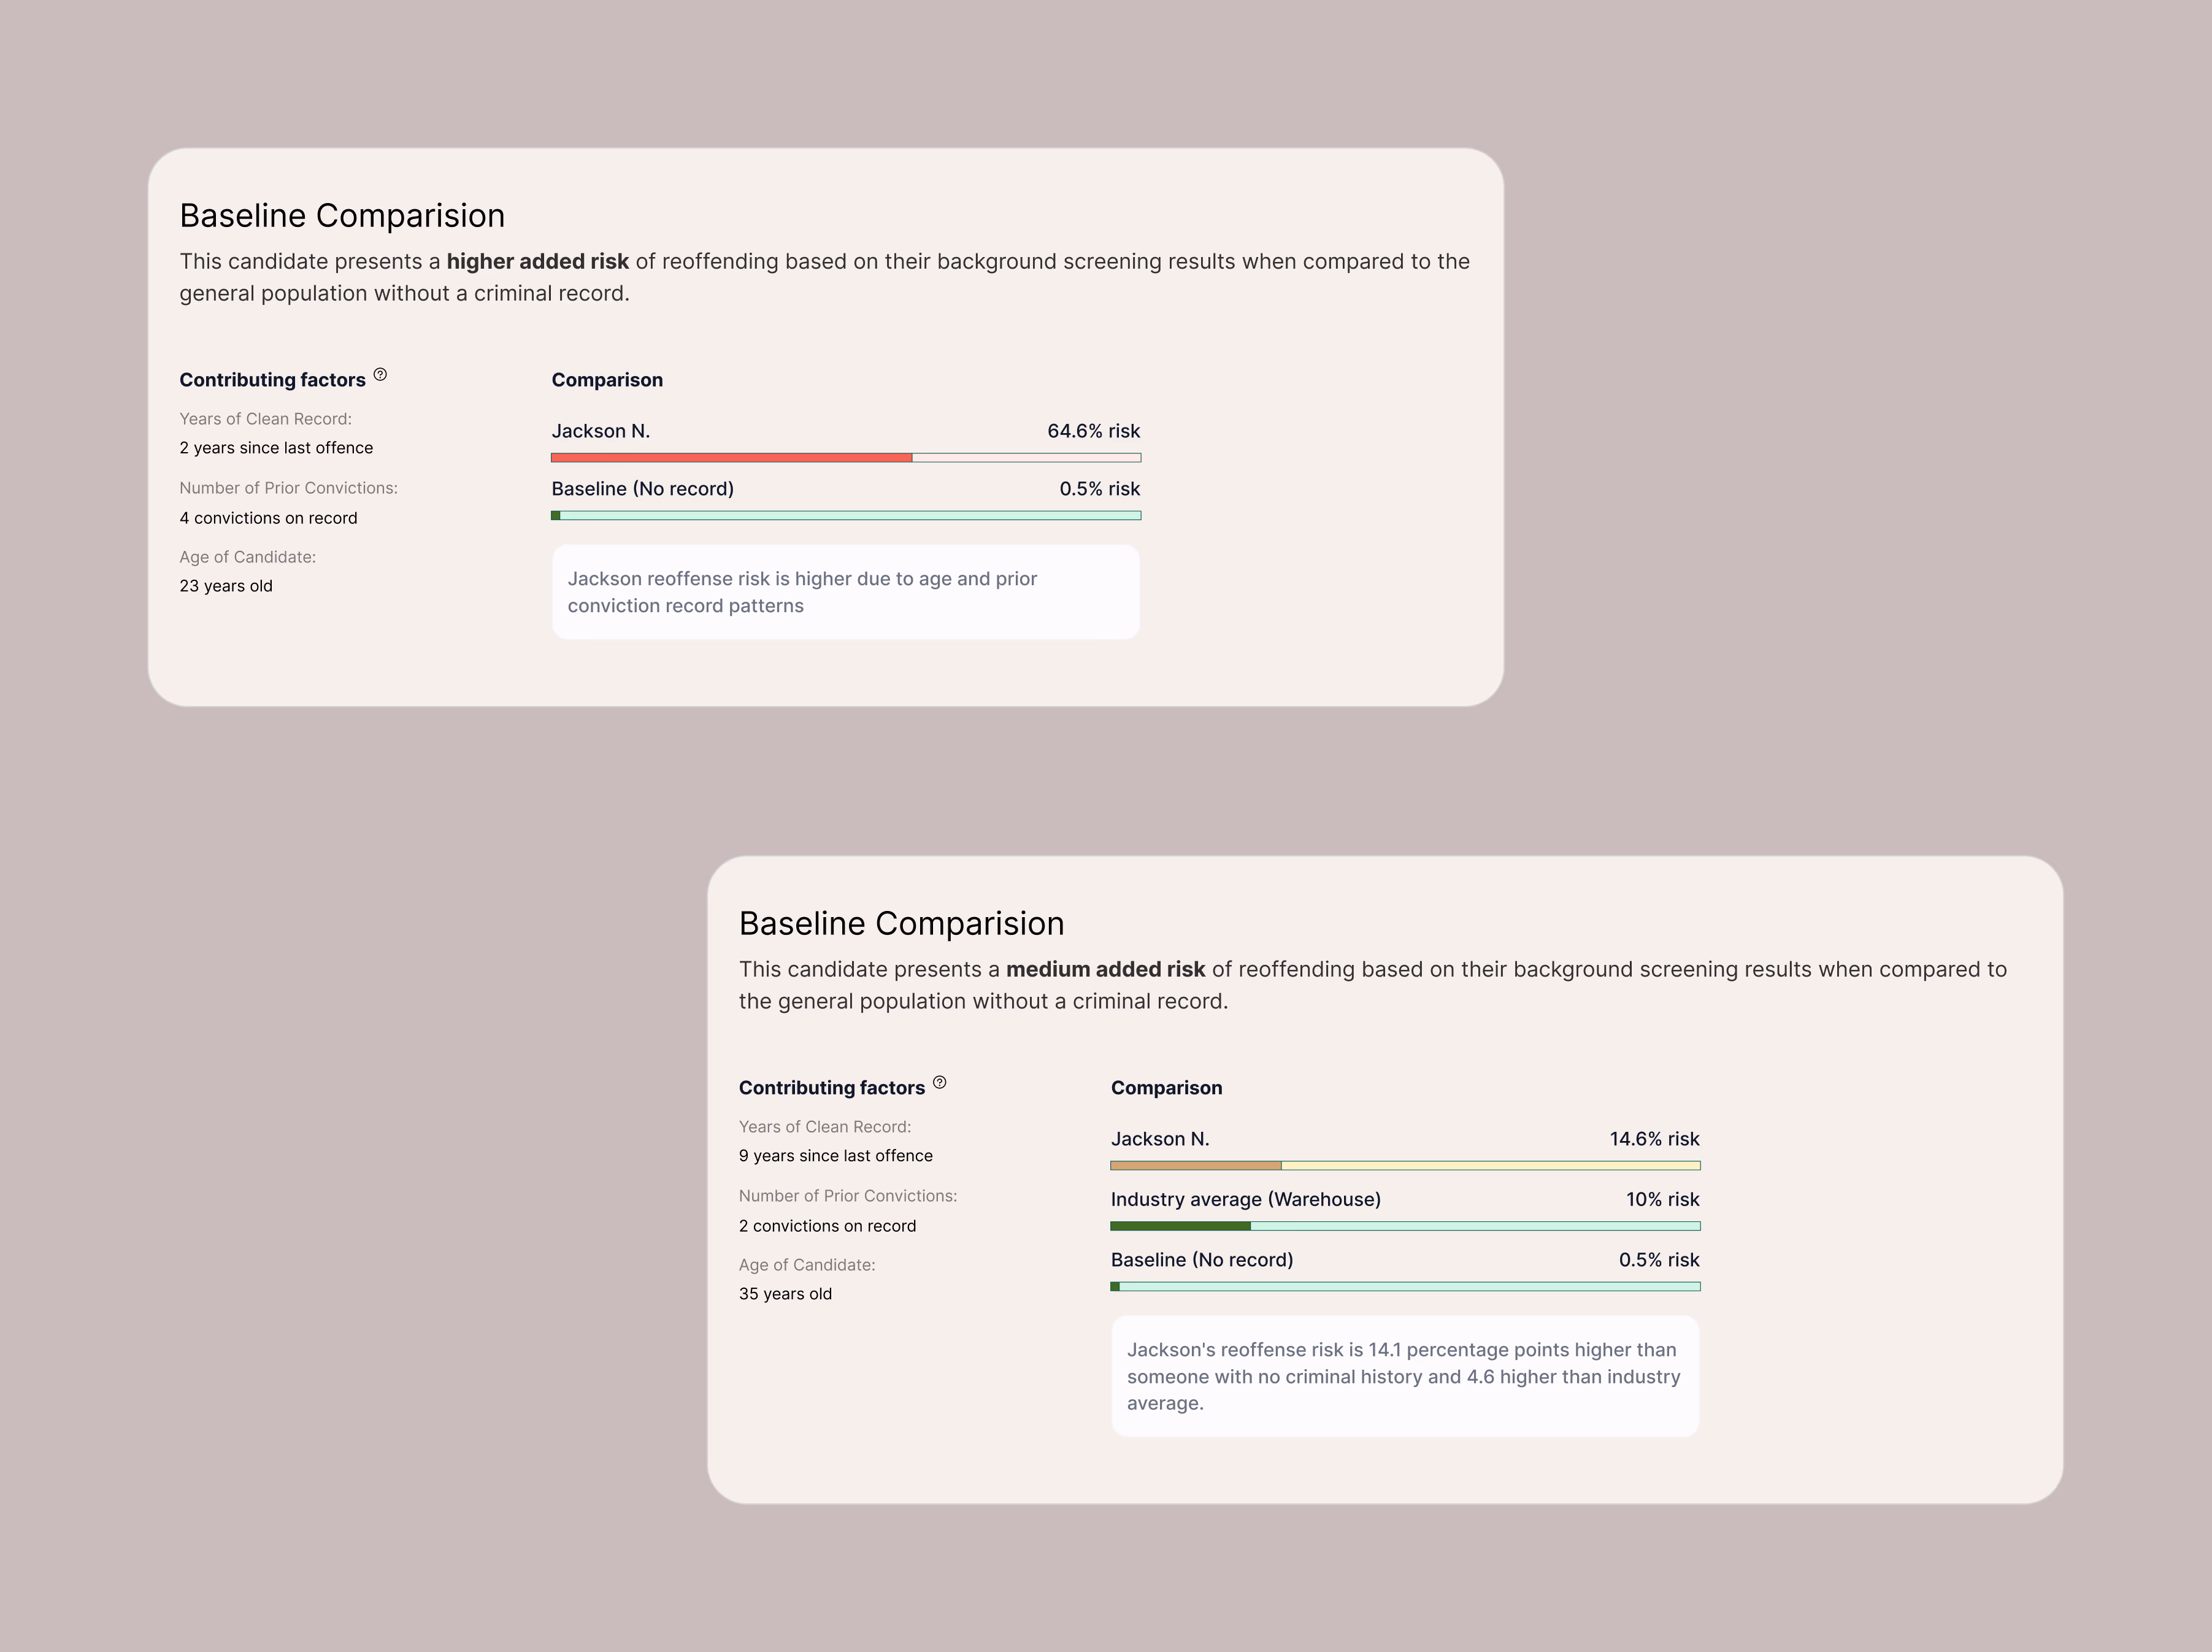Image resolution: width=2212 pixels, height=1652 pixels.
Task: Select the Jackson N. risk bar in top card
Action: pyautogui.click(x=846, y=457)
